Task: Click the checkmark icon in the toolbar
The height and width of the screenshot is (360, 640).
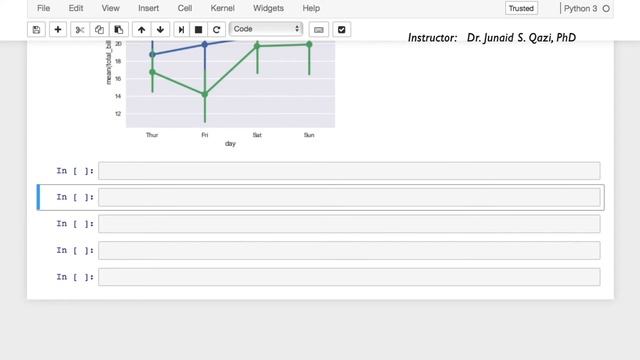Action: 342,29
